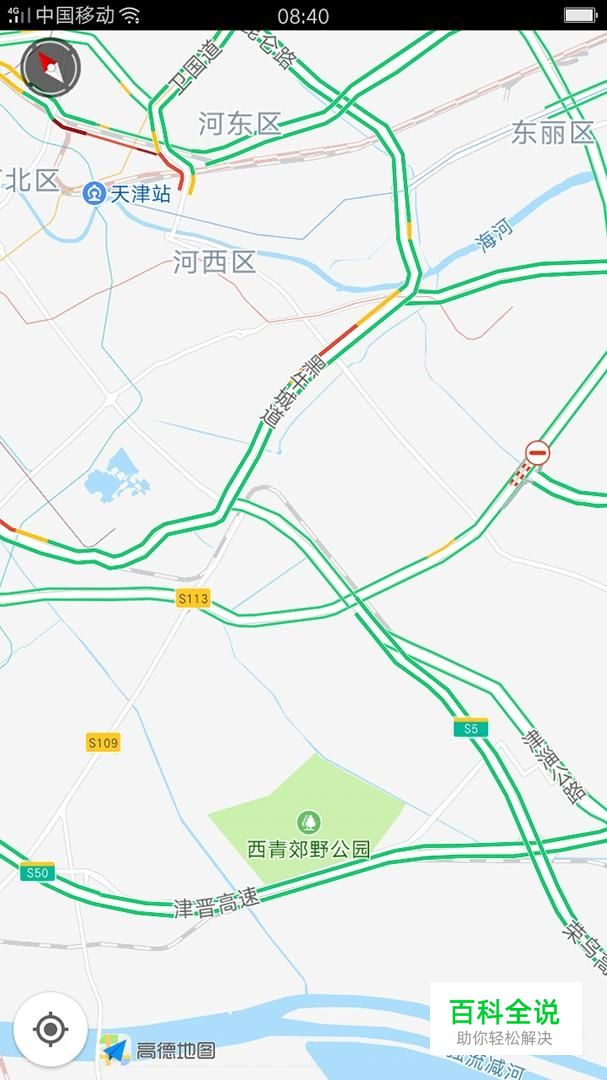Tap the green S50 expressway shield
Screen dimensions: 607x1080
(37, 871)
